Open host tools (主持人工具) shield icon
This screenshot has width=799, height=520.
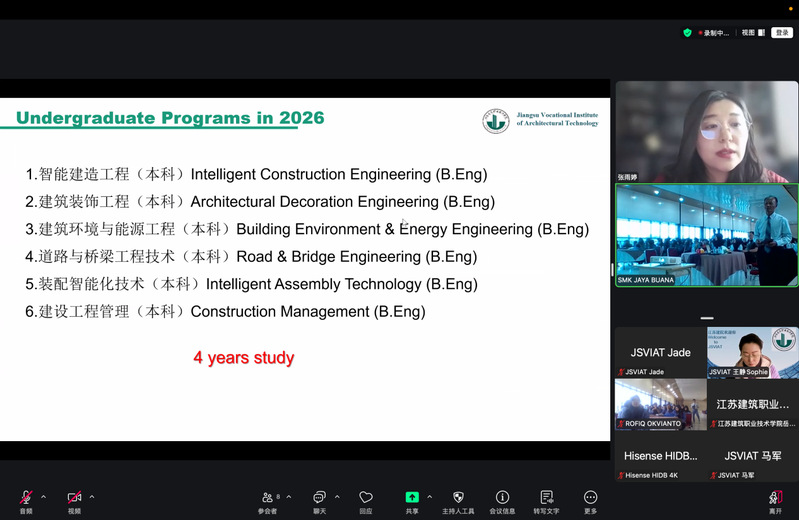tap(458, 498)
